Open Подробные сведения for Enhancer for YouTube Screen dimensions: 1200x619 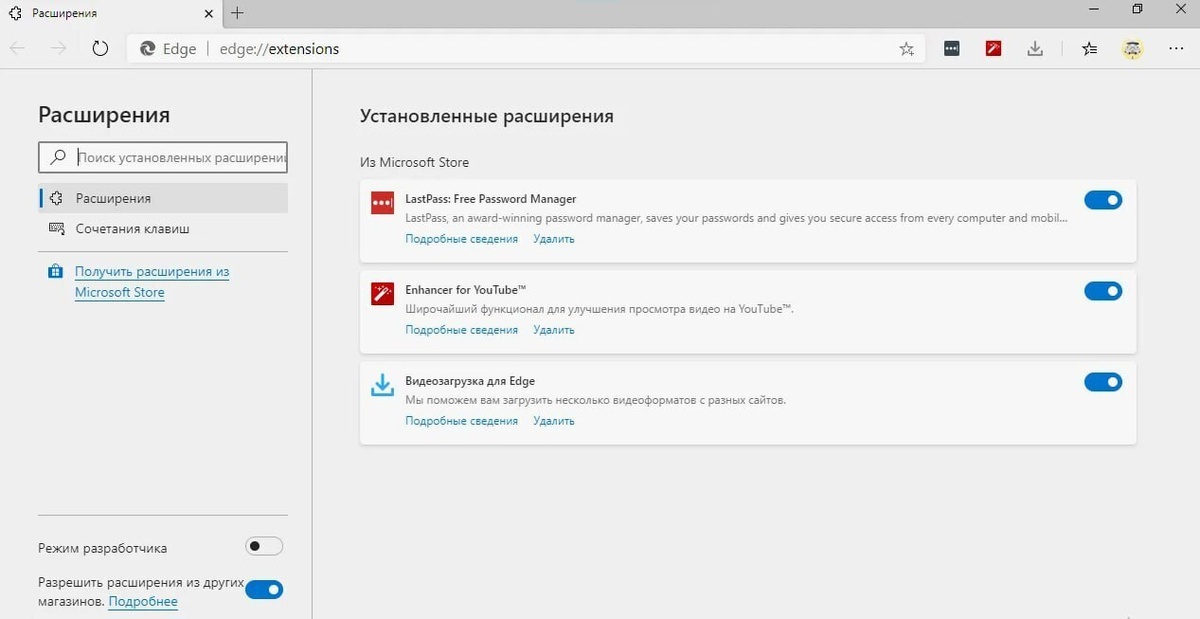[x=461, y=330]
